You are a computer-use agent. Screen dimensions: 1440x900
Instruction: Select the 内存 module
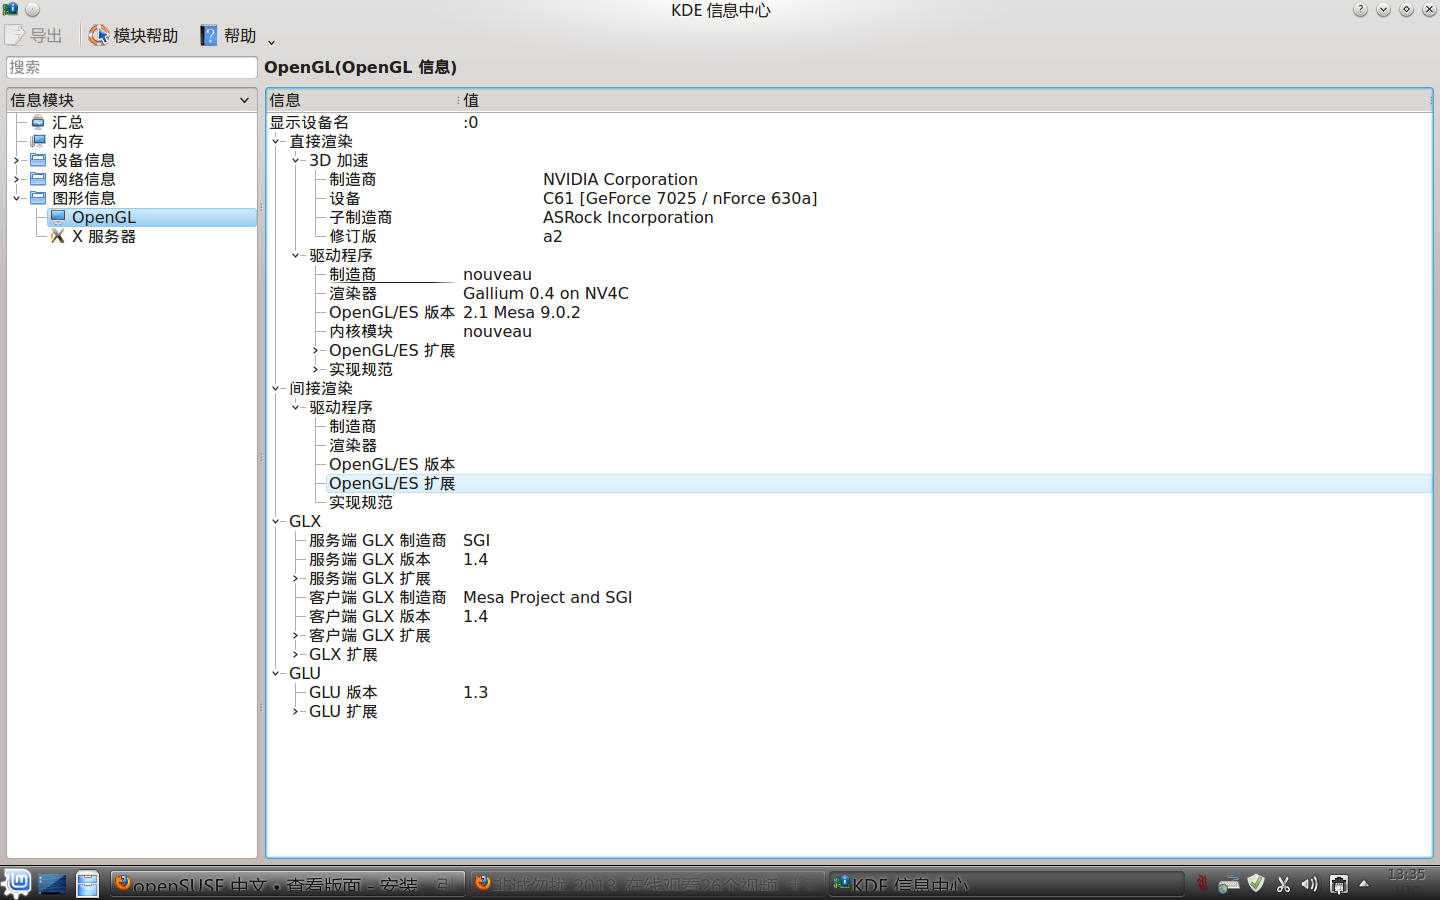coord(68,141)
